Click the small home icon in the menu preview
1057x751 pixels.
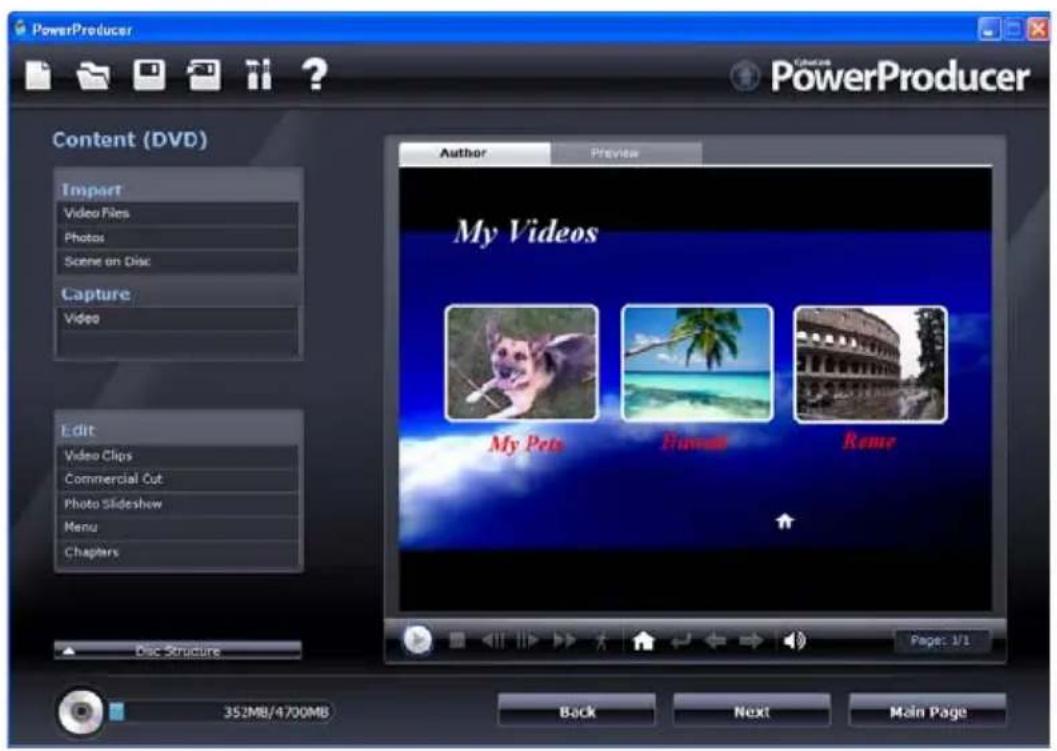click(785, 521)
